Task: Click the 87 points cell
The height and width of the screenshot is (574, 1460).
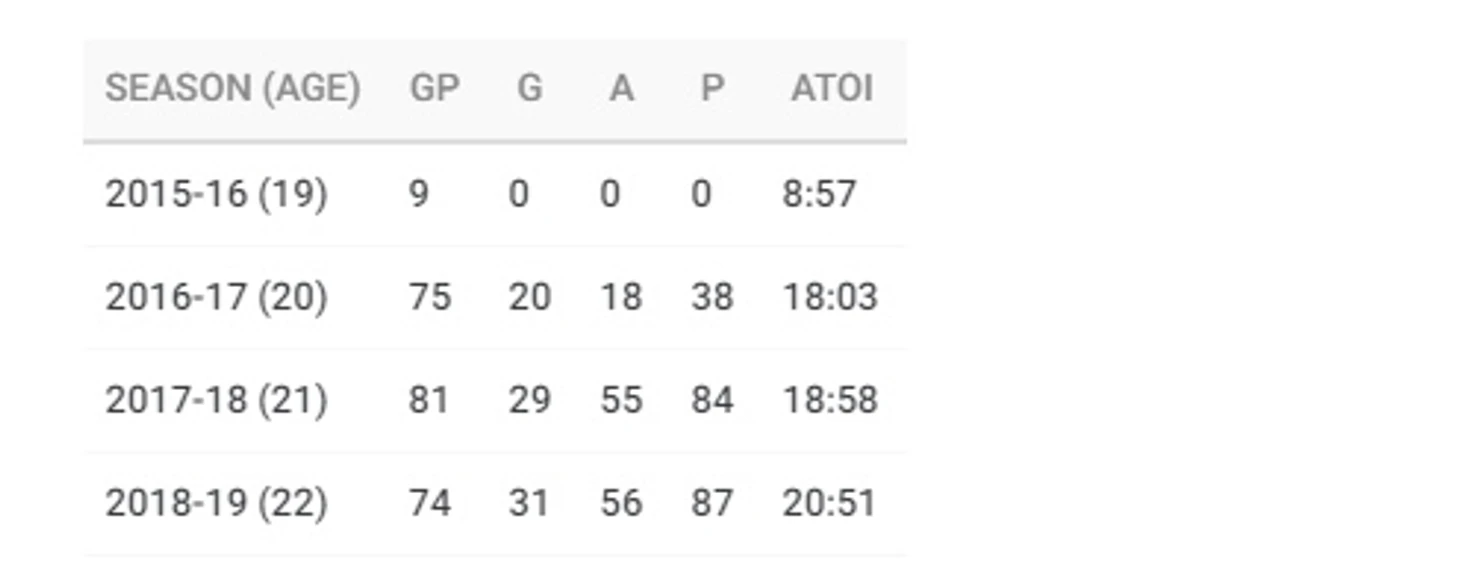Action: (x=712, y=504)
